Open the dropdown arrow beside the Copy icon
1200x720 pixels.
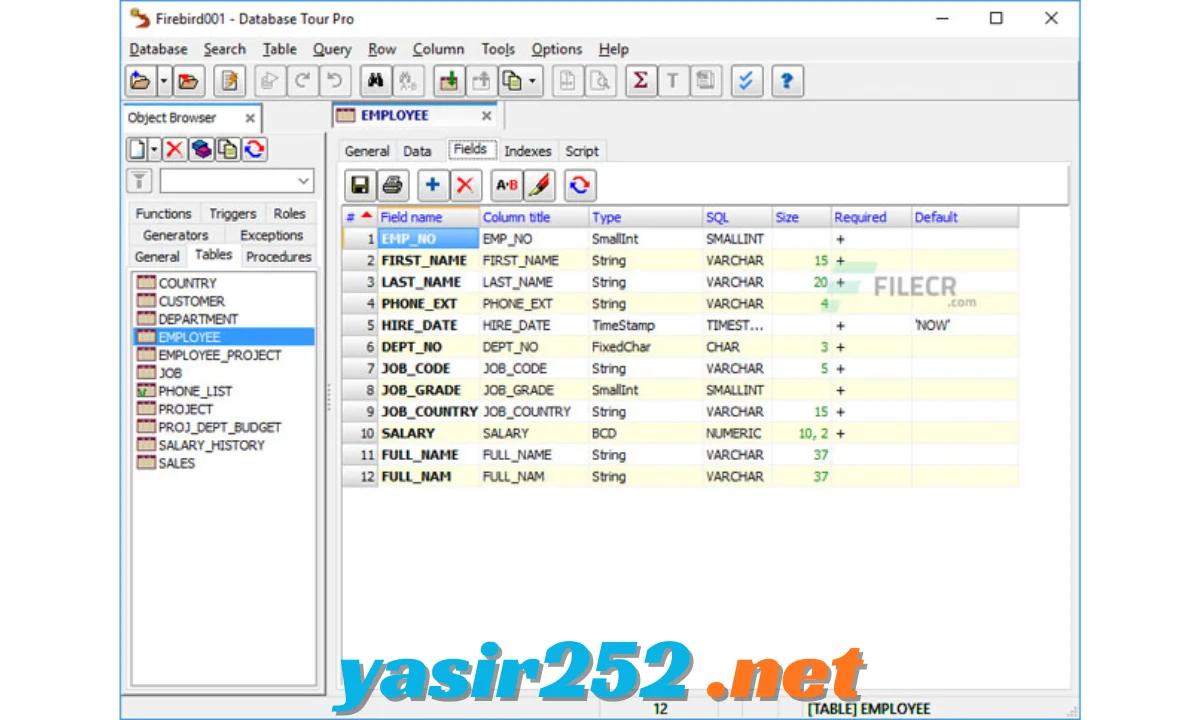coord(534,81)
